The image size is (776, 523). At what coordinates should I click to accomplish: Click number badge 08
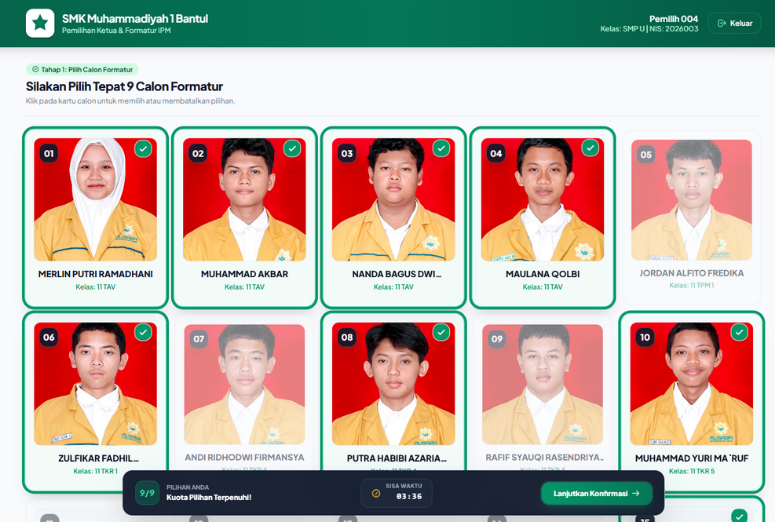pos(347,337)
